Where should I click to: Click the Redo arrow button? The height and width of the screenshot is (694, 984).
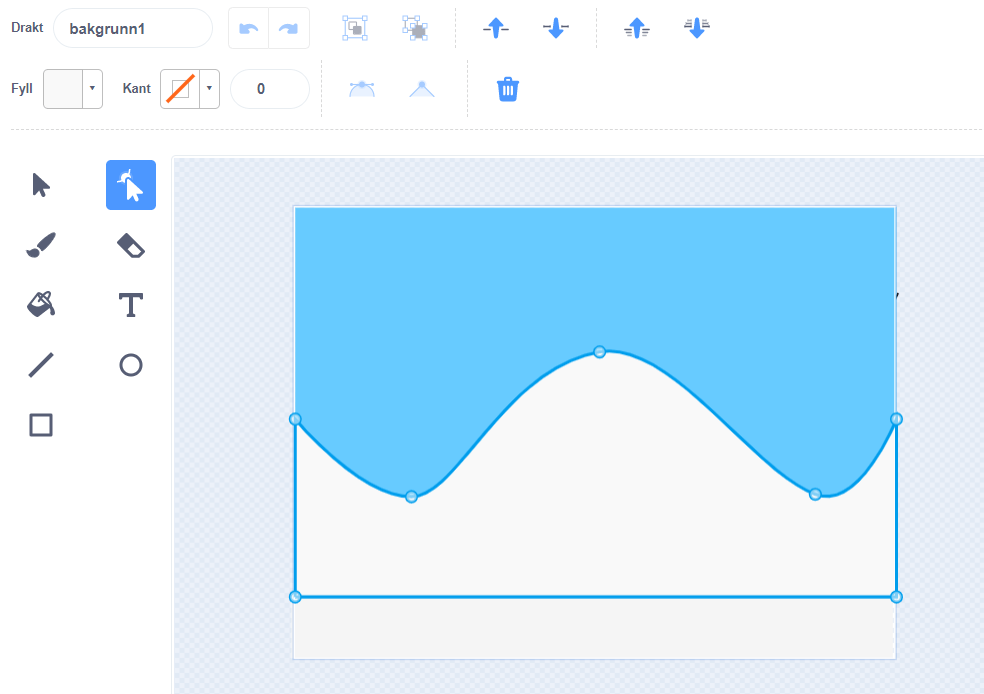tap(289, 29)
